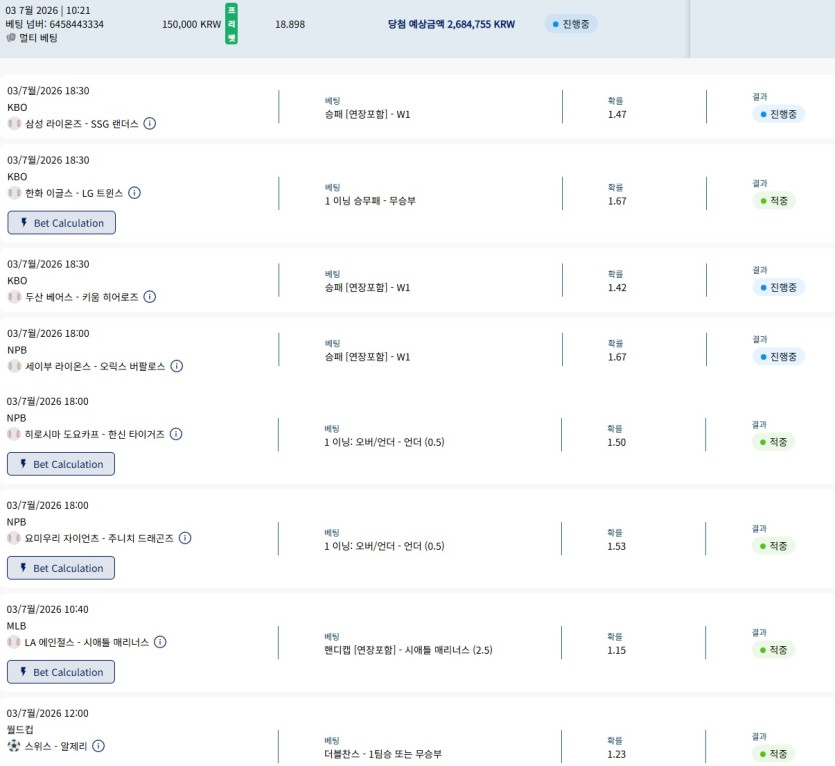Click info icon next to 스위스 - 알제리
Image resolution: width=835 pixels, height=766 pixels.
(98, 746)
